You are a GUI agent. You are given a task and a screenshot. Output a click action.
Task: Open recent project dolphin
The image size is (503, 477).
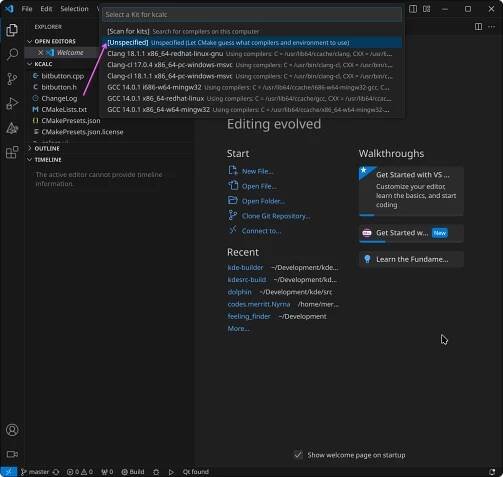point(239,292)
